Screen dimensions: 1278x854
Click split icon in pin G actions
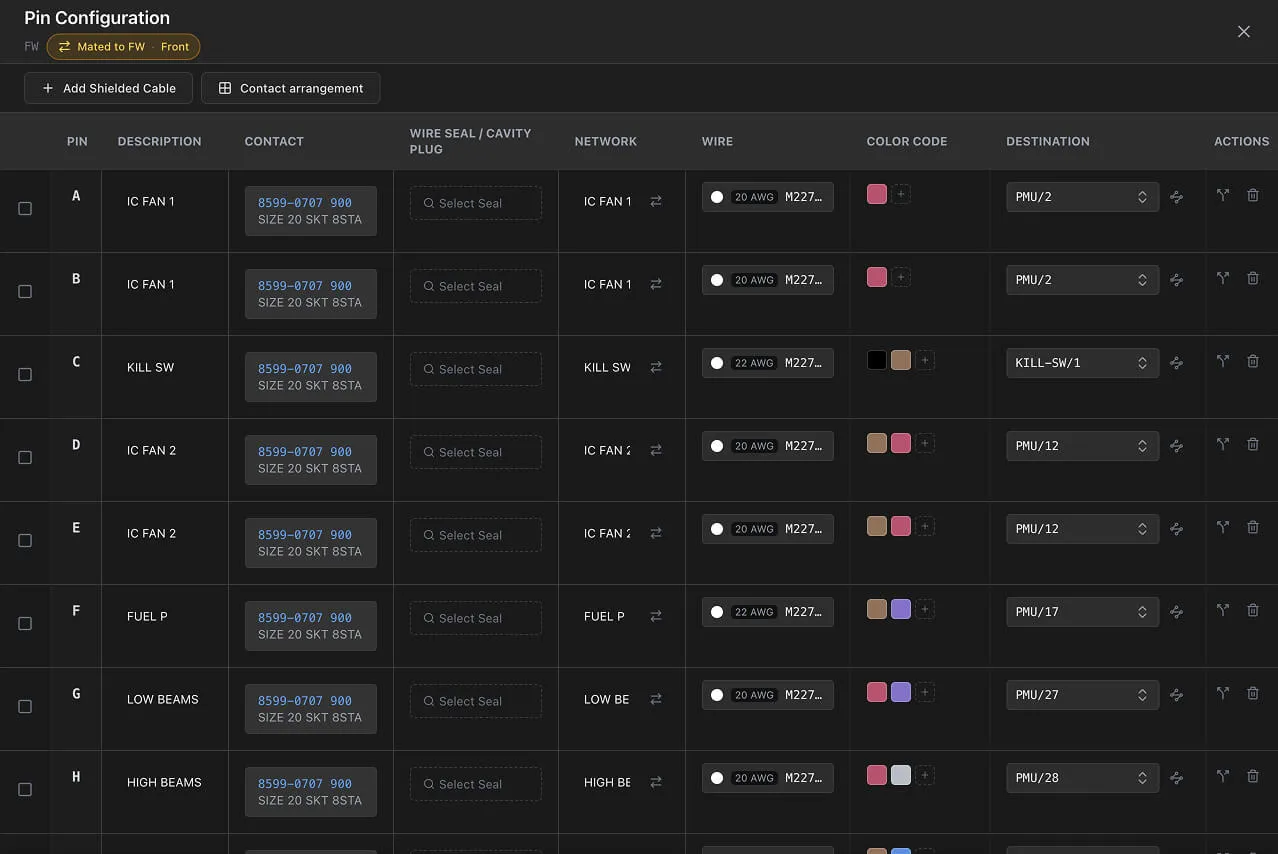pyautogui.click(x=1222, y=694)
